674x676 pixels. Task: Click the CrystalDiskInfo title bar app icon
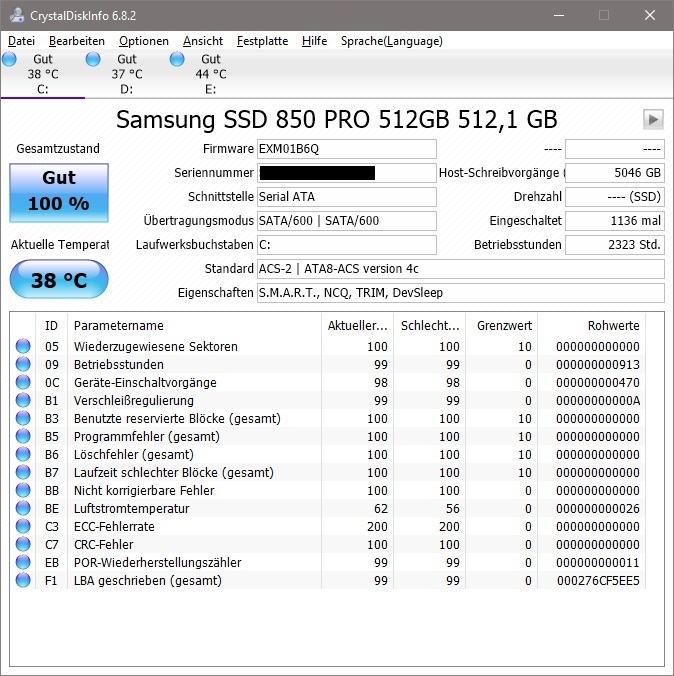click(x=17, y=15)
